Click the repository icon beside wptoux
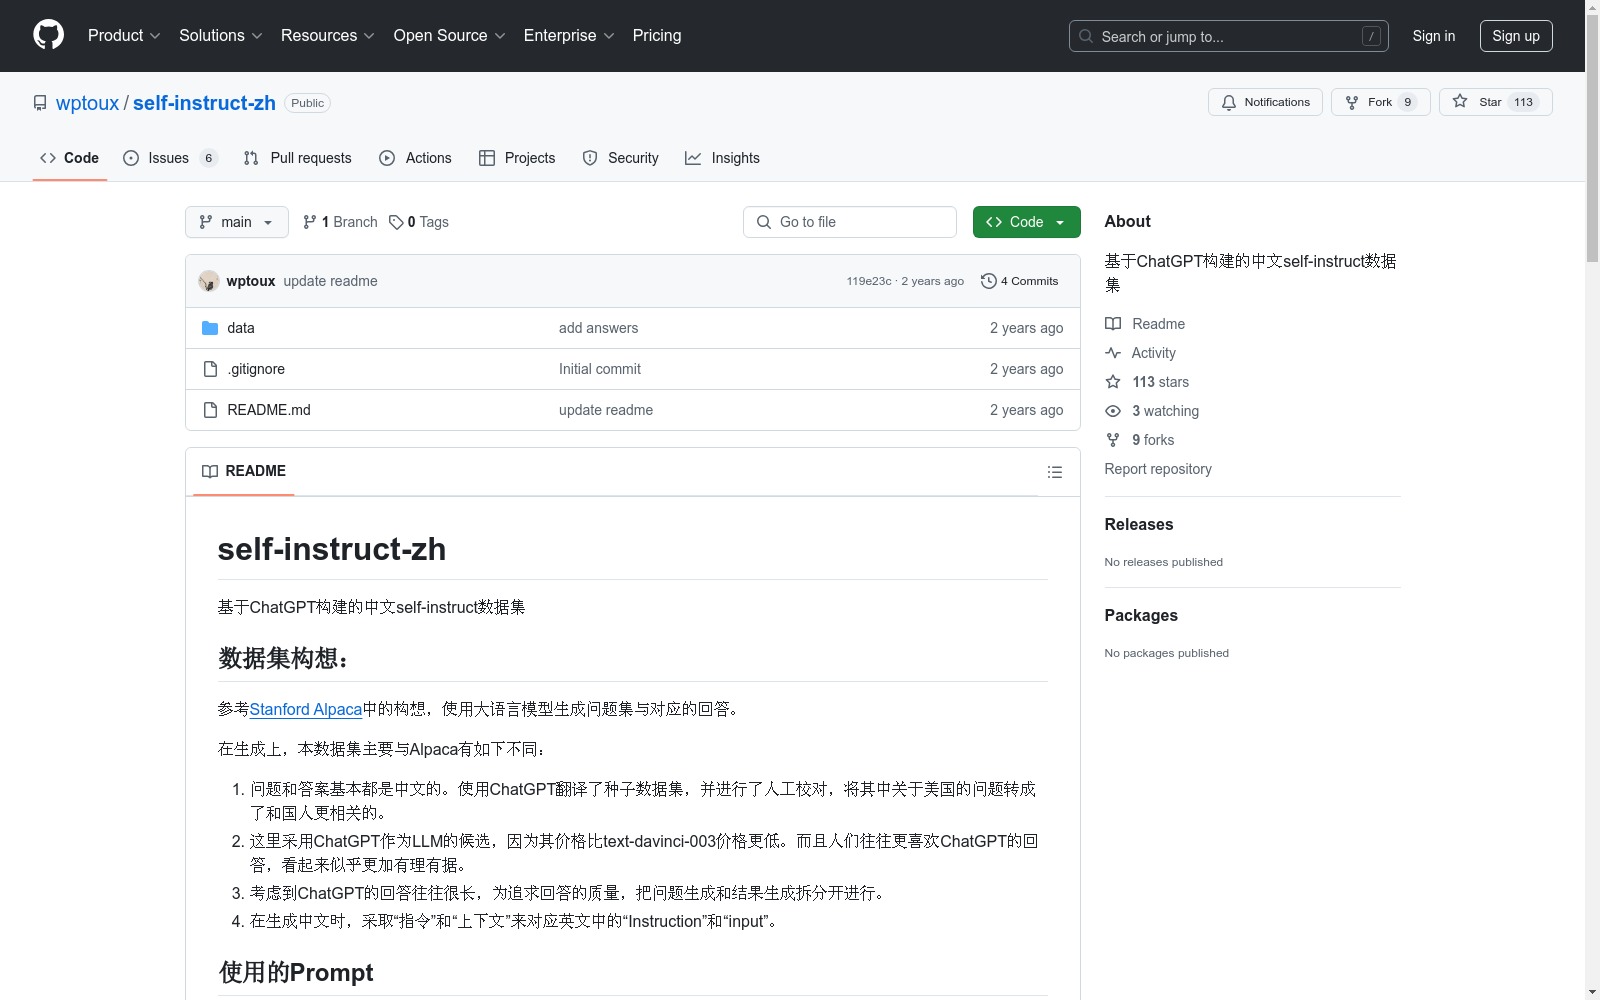The height and width of the screenshot is (1000, 1600). pos(40,103)
